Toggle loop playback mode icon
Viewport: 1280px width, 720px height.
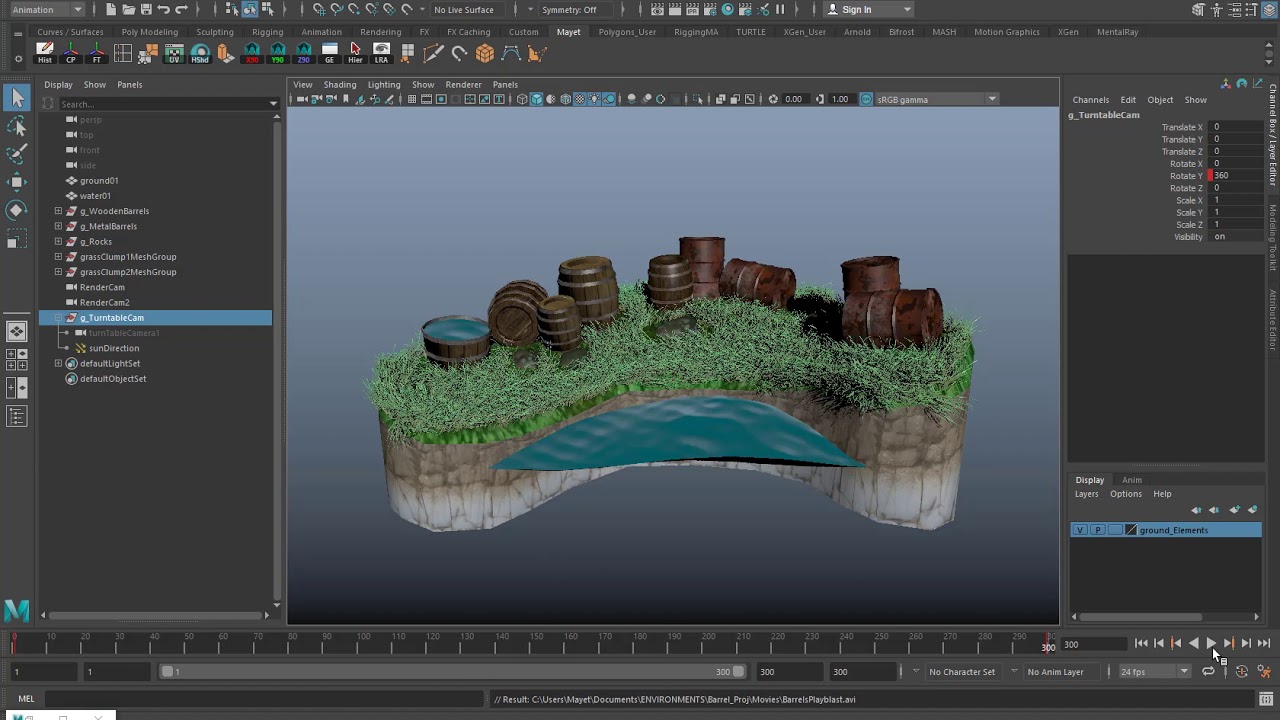(1208, 672)
